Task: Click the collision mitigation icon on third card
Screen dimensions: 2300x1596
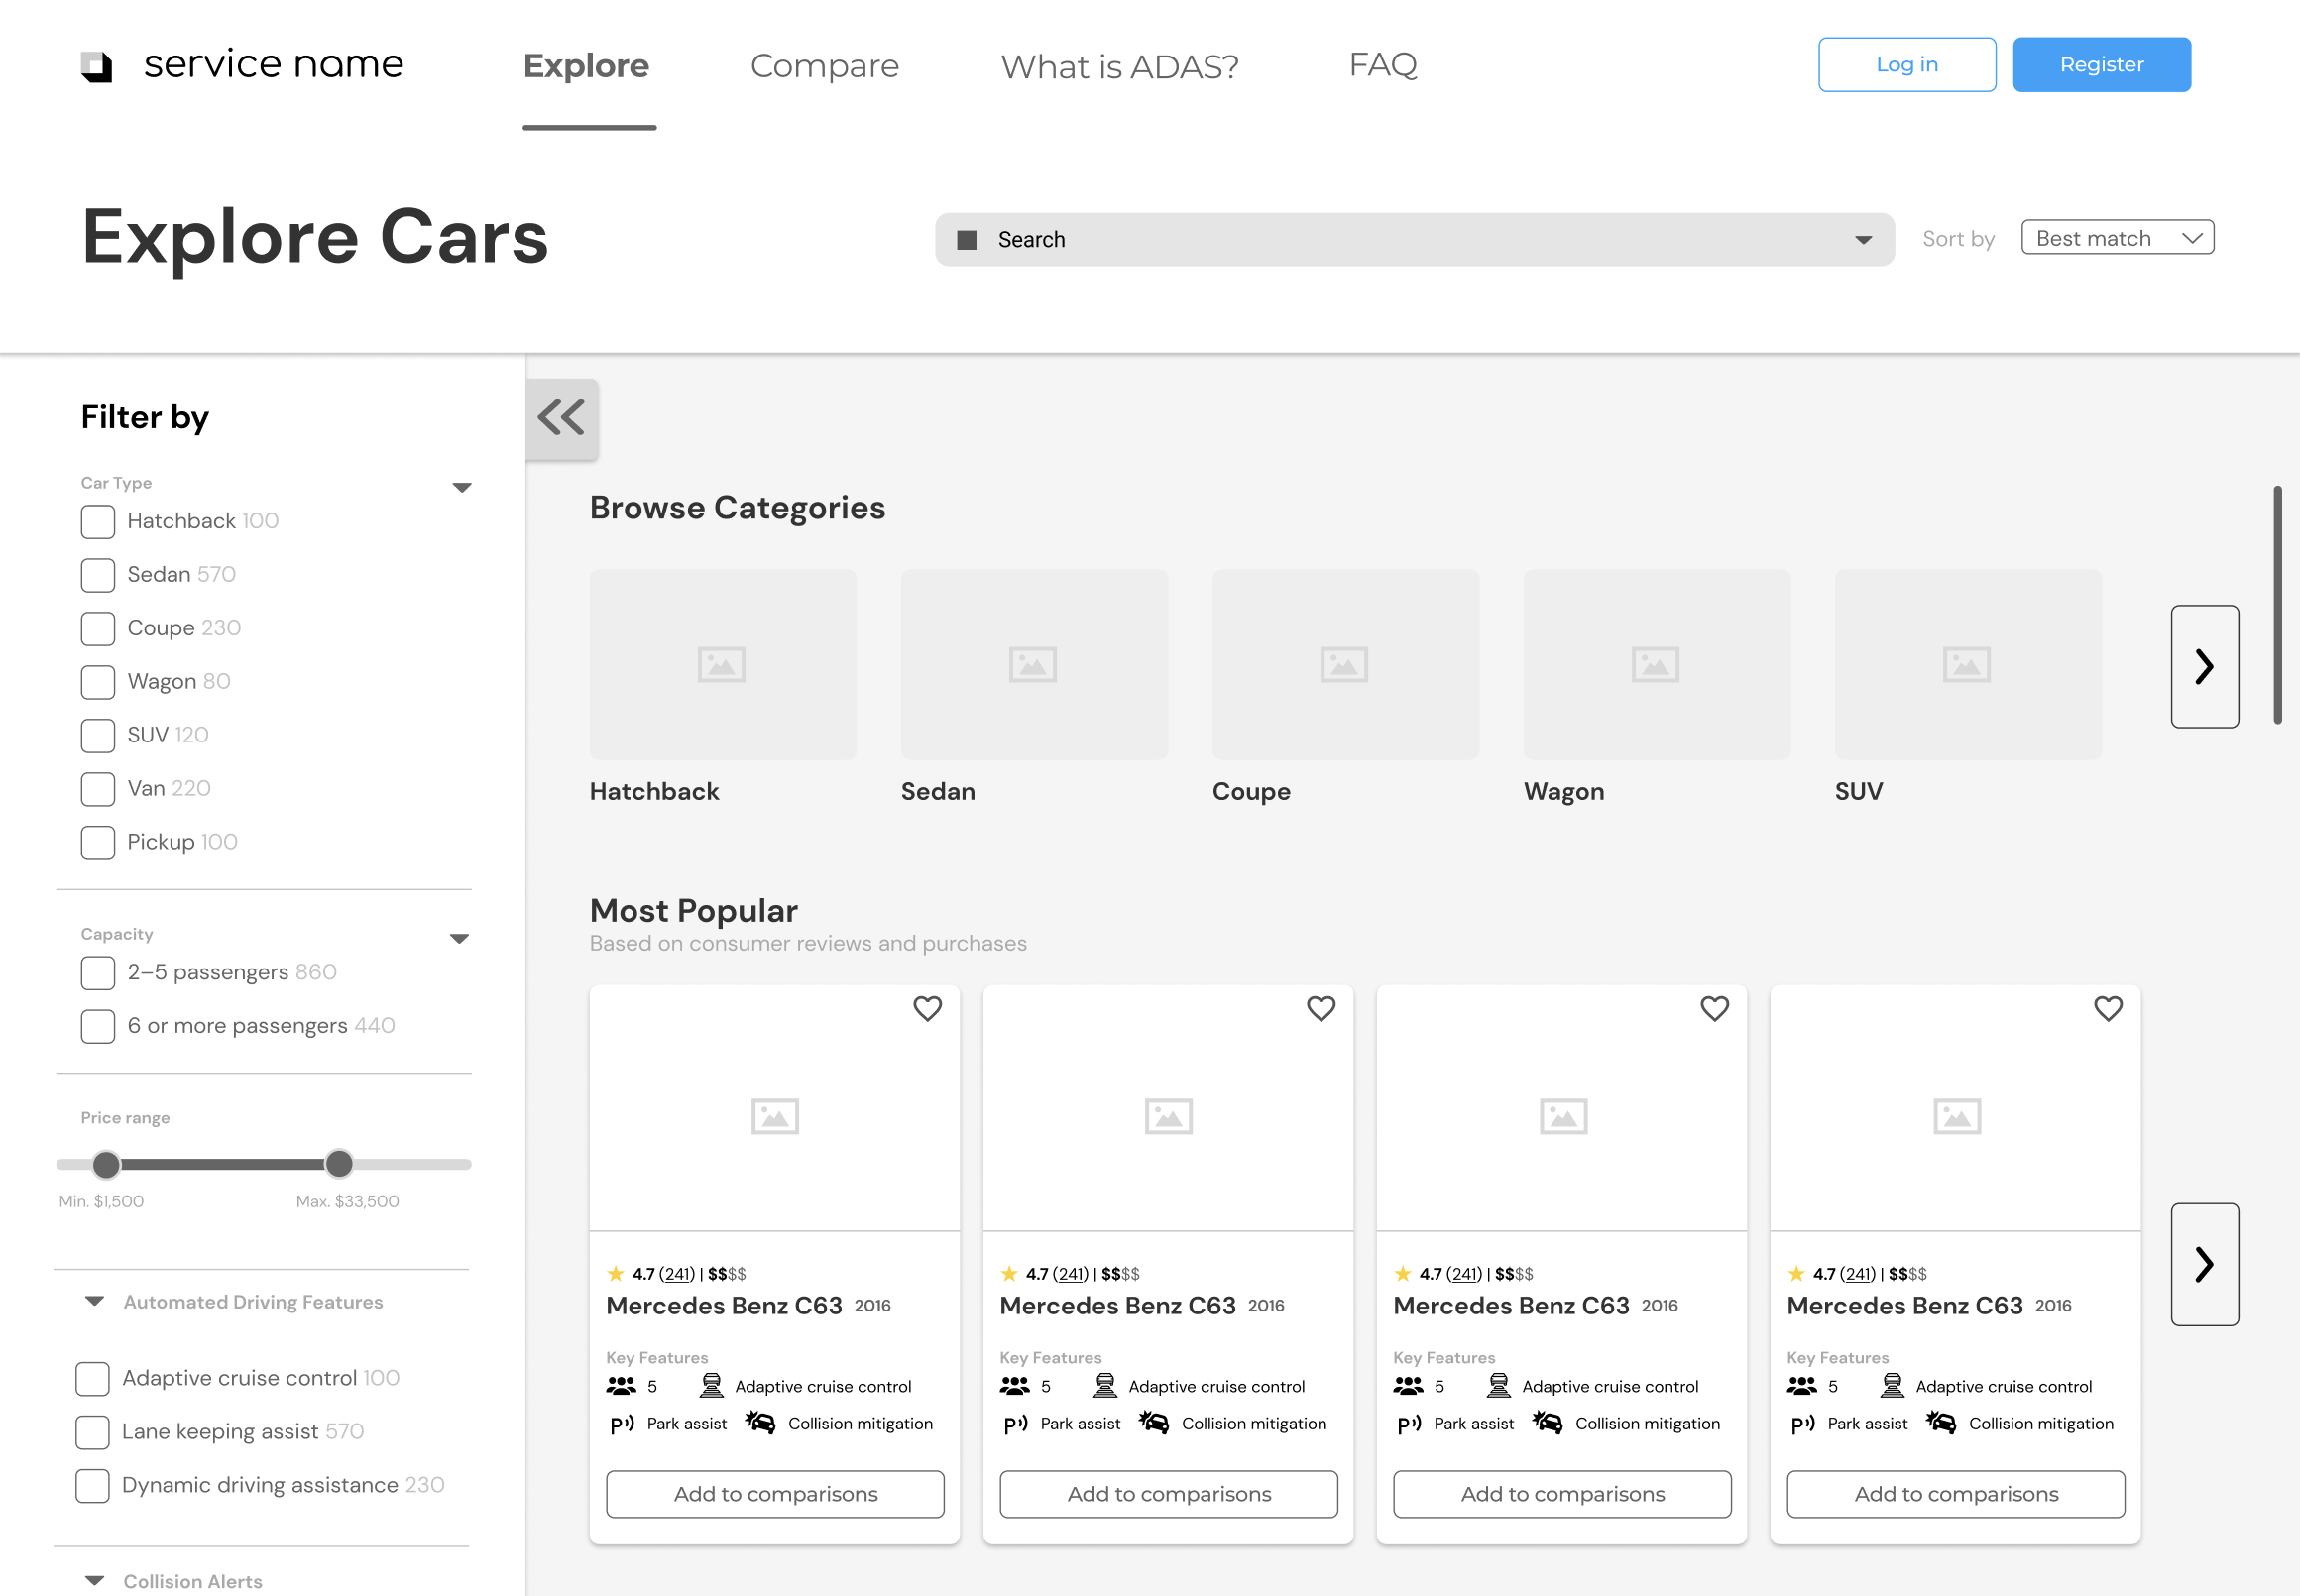Action: [1548, 1422]
